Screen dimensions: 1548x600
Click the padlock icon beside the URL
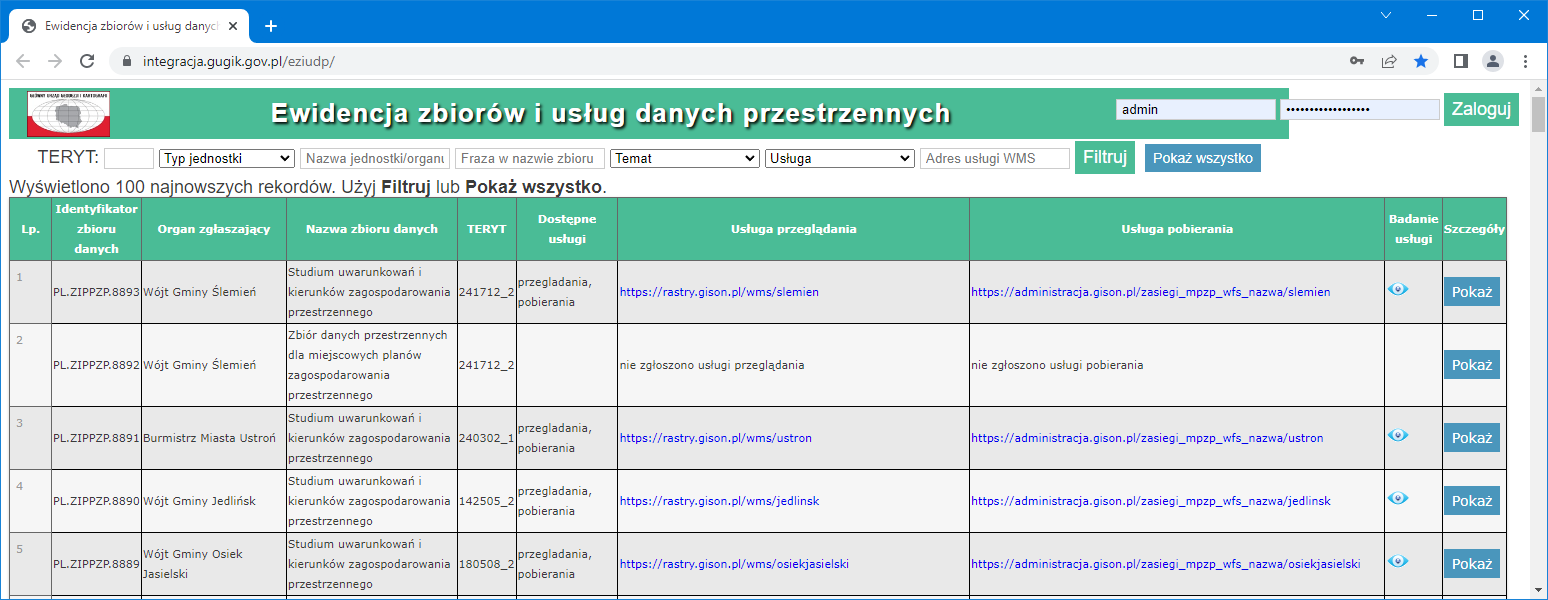coord(125,60)
